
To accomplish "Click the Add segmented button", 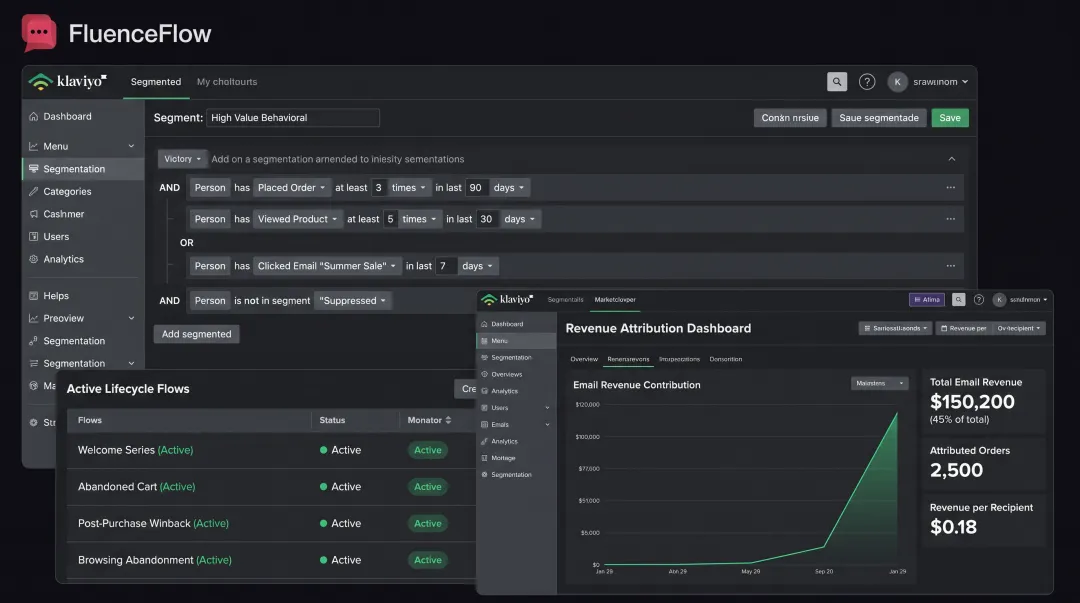I will coord(196,334).
